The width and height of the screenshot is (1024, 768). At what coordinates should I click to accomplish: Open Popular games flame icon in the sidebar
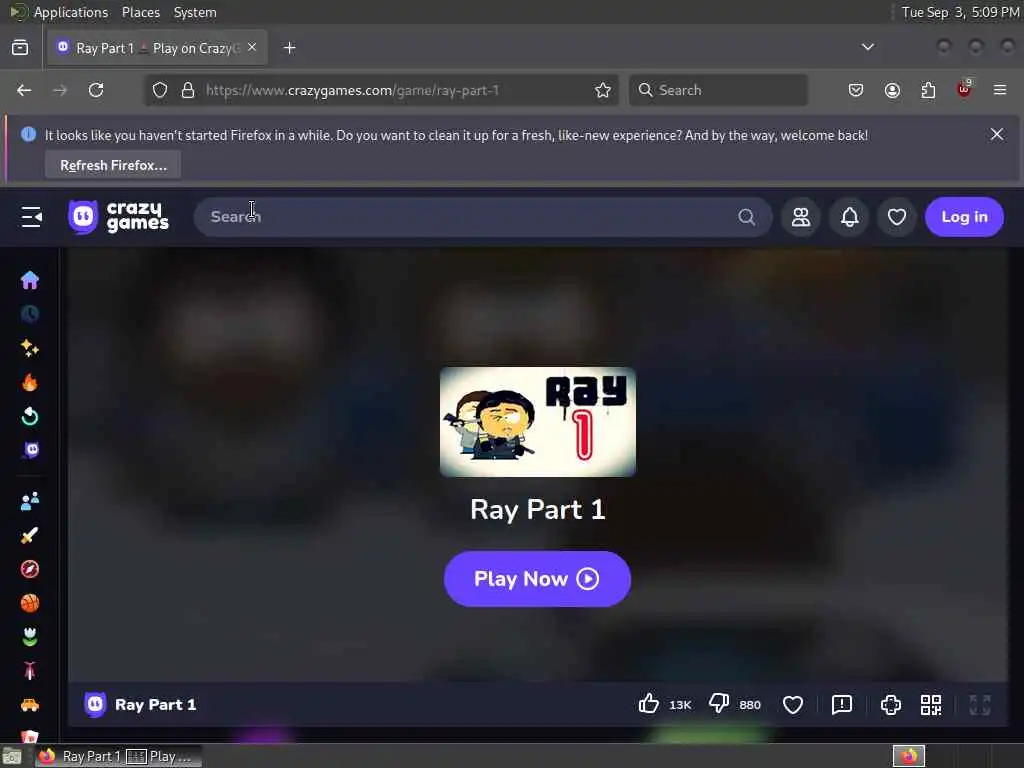[x=29, y=382]
